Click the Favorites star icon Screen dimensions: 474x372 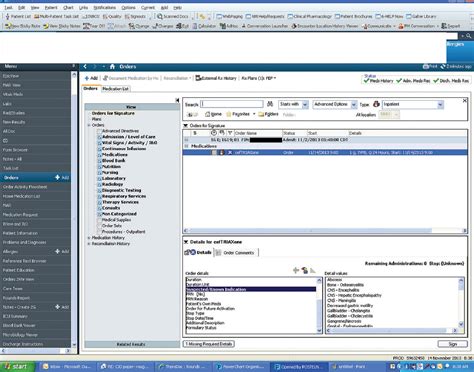(229, 114)
